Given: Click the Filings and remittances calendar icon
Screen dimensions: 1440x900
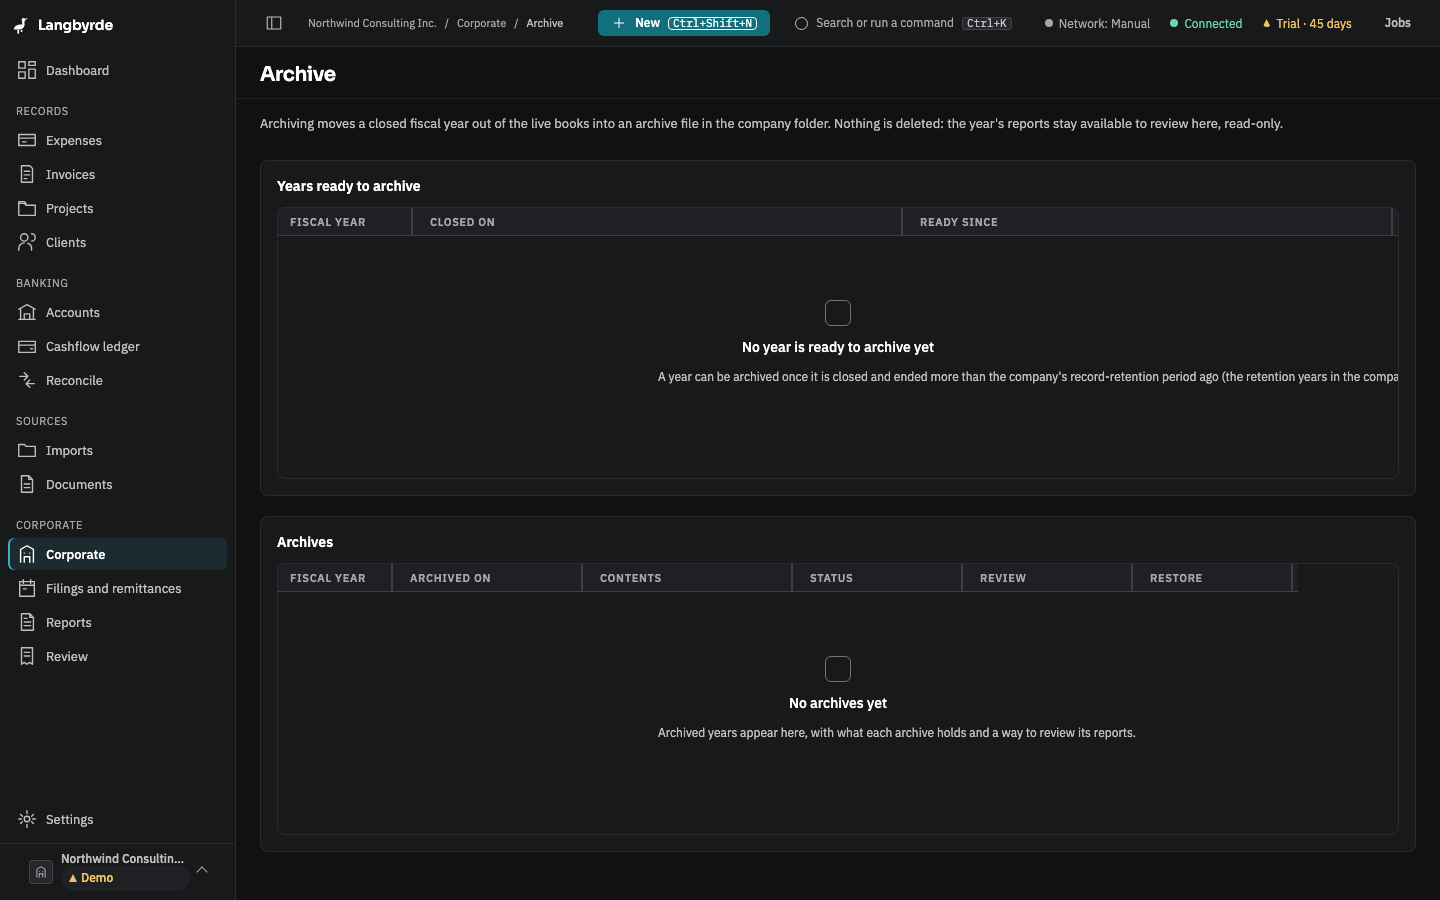Looking at the screenshot, I should [x=27, y=588].
